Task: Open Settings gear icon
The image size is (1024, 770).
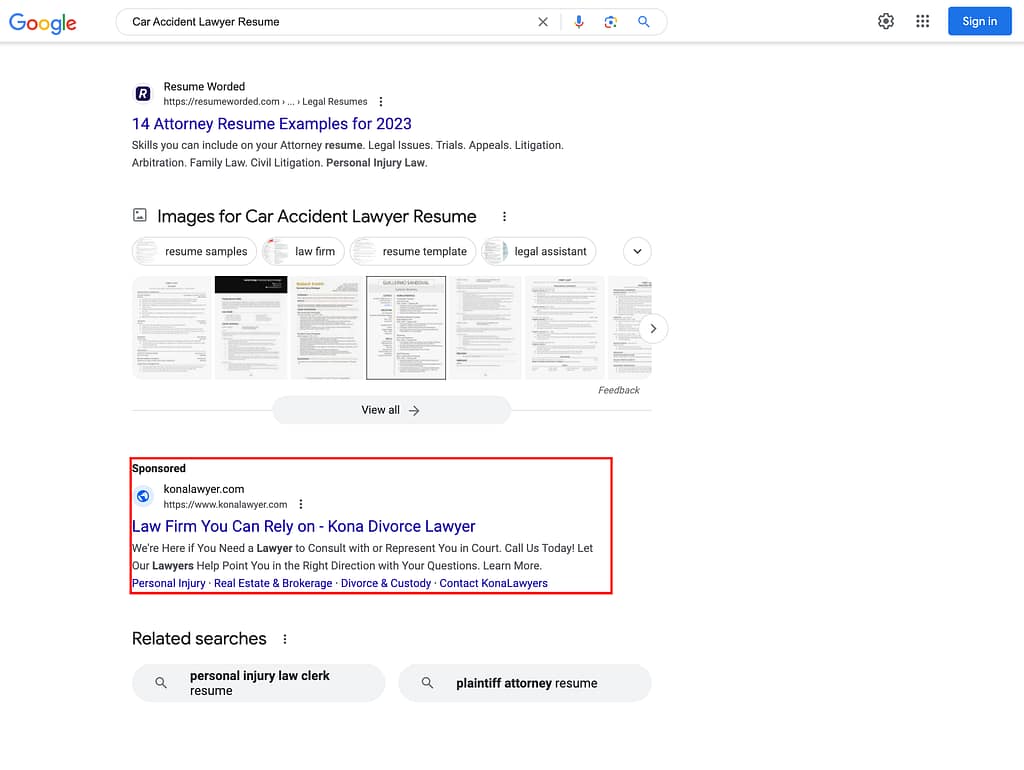Action: click(886, 22)
